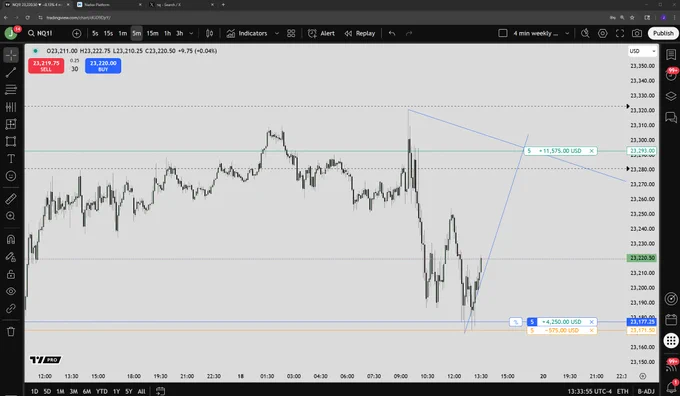Viewport: 680px width, 396px height.
Task: Open the user profile avatar menu
Action: [11, 33]
